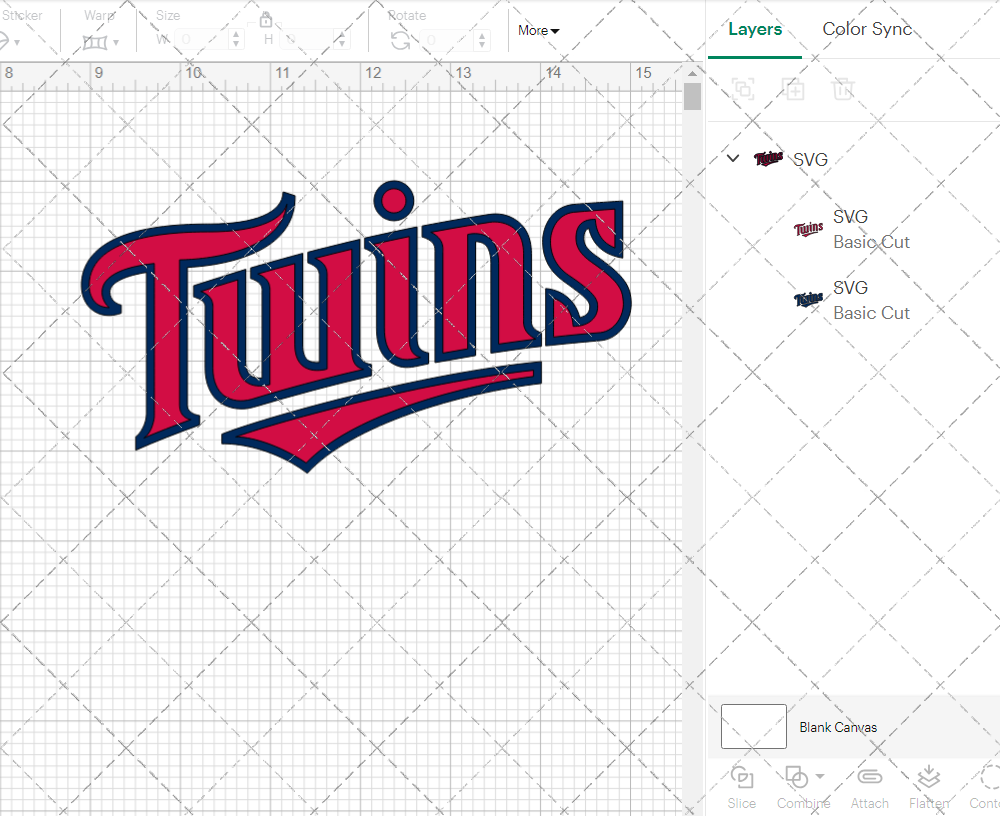Open the Warp dropdown
Viewport: 1000px width, 816px height.
(116, 43)
